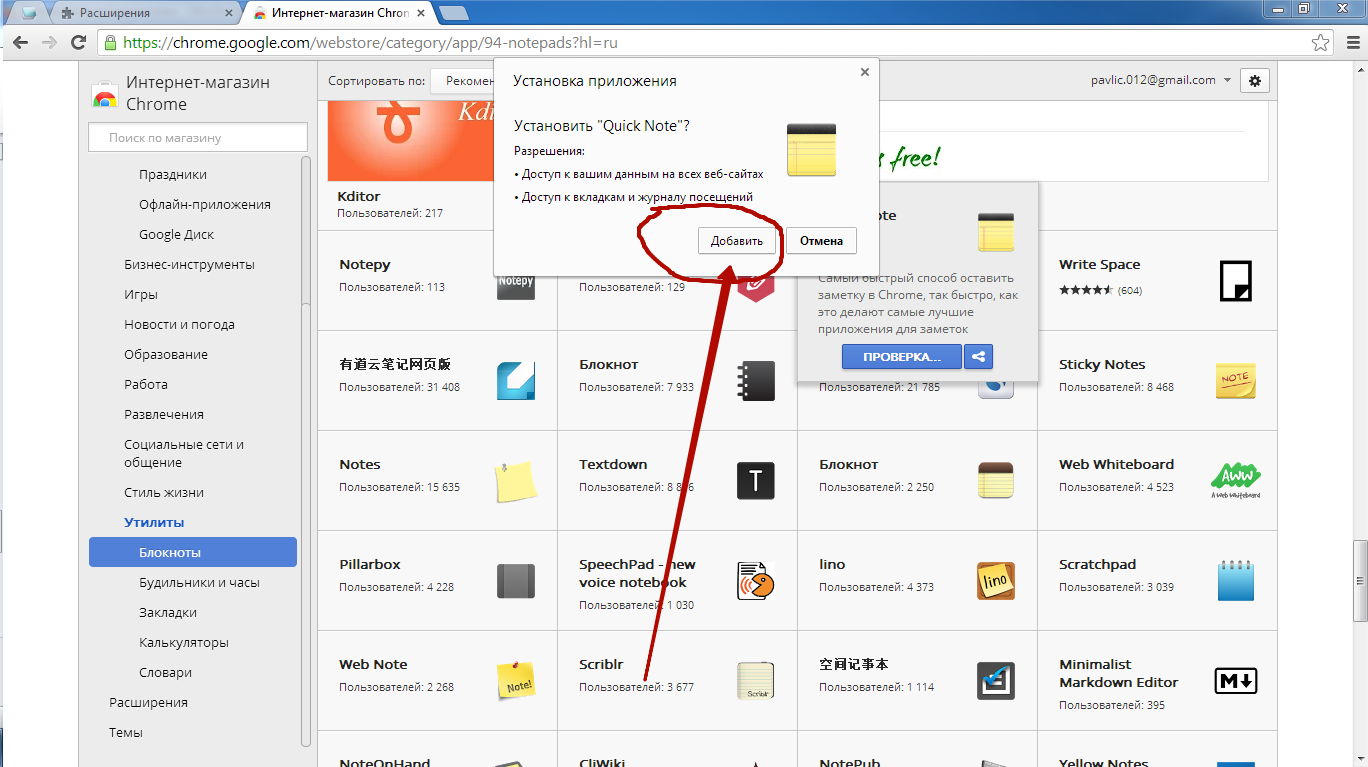Open the Web Note app icon
This screenshot has width=1368, height=767.
click(x=516, y=681)
